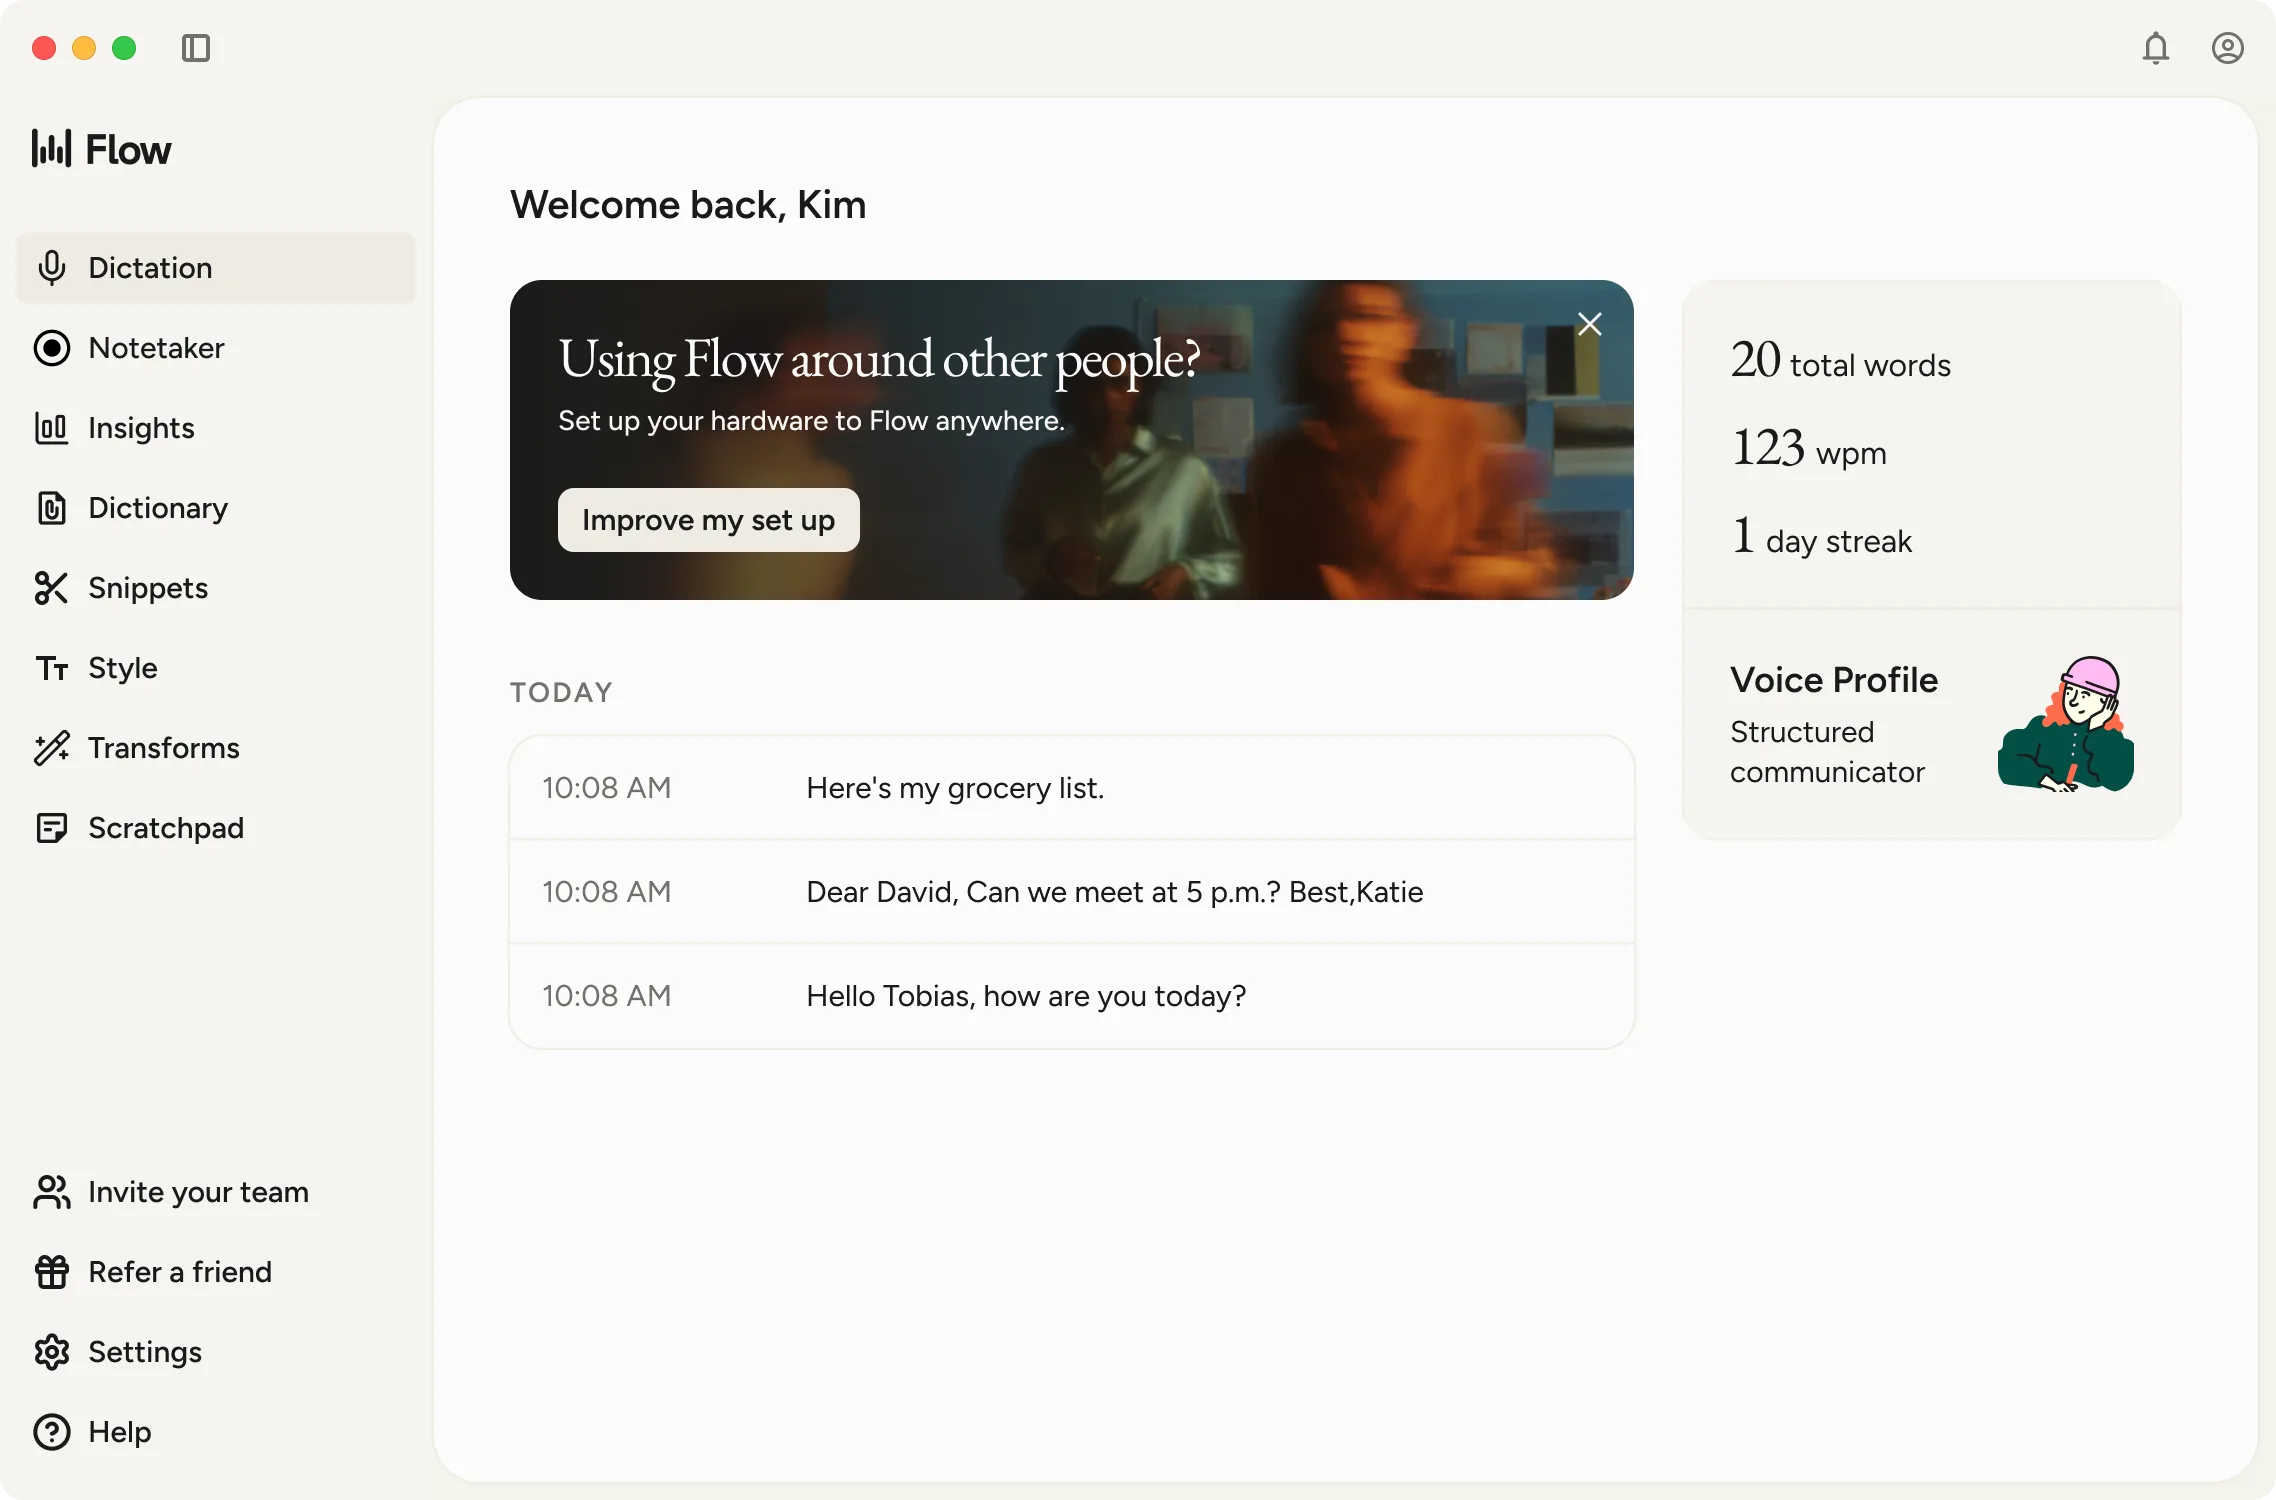Click the Help question mark icon
The height and width of the screenshot is (1500, 2276).
click(52, 1432)
